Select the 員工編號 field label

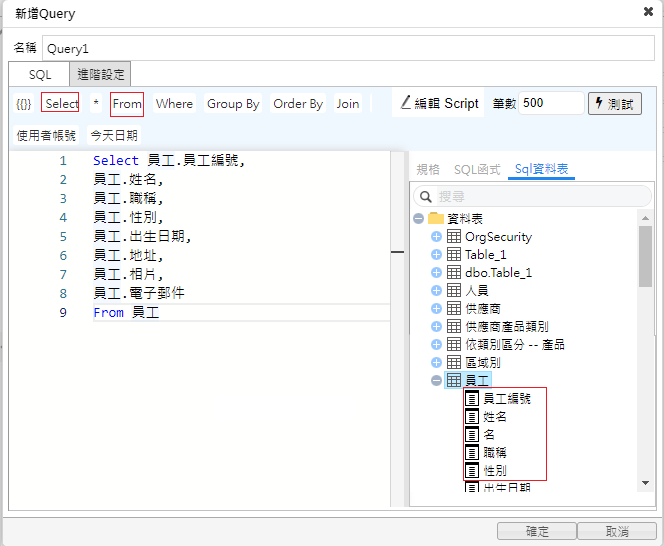507,399
